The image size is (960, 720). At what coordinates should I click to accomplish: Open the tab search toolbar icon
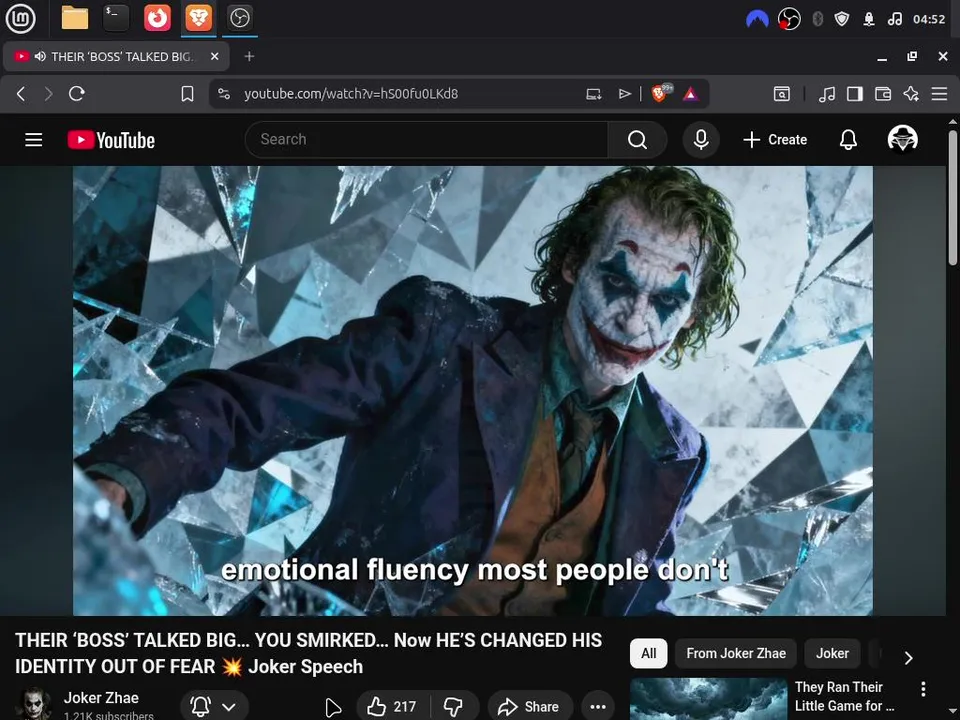coord(781,94)
